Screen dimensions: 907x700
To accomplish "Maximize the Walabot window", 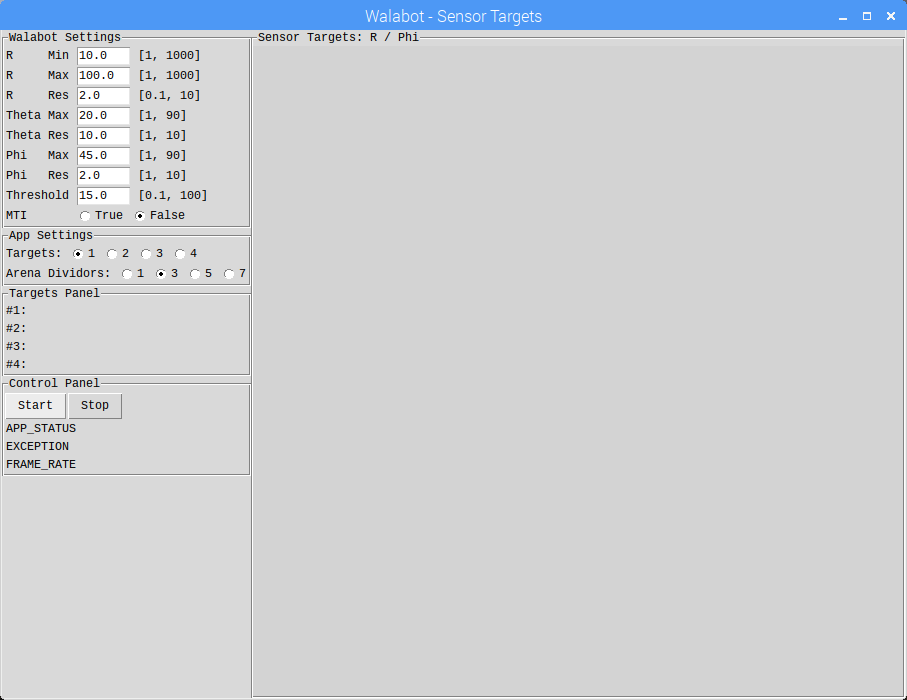I will click(867, 16).
